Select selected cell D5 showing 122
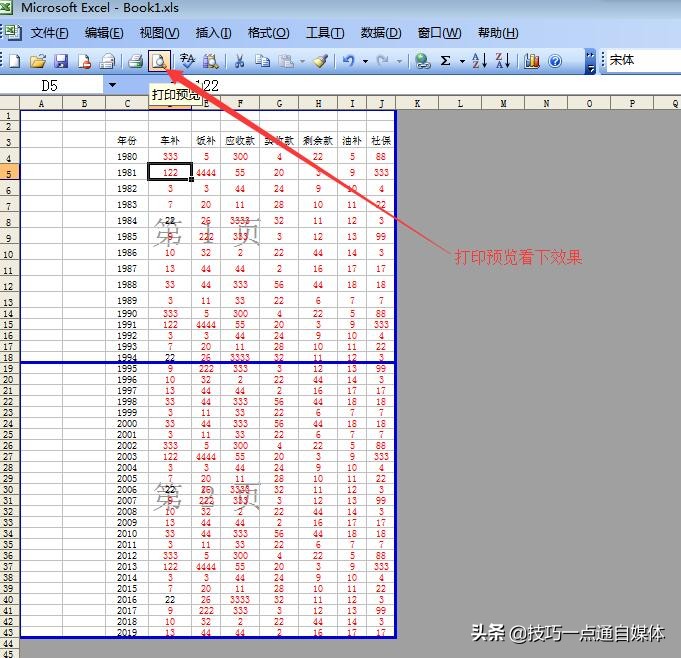681x658 pixels. click(170, 172)
